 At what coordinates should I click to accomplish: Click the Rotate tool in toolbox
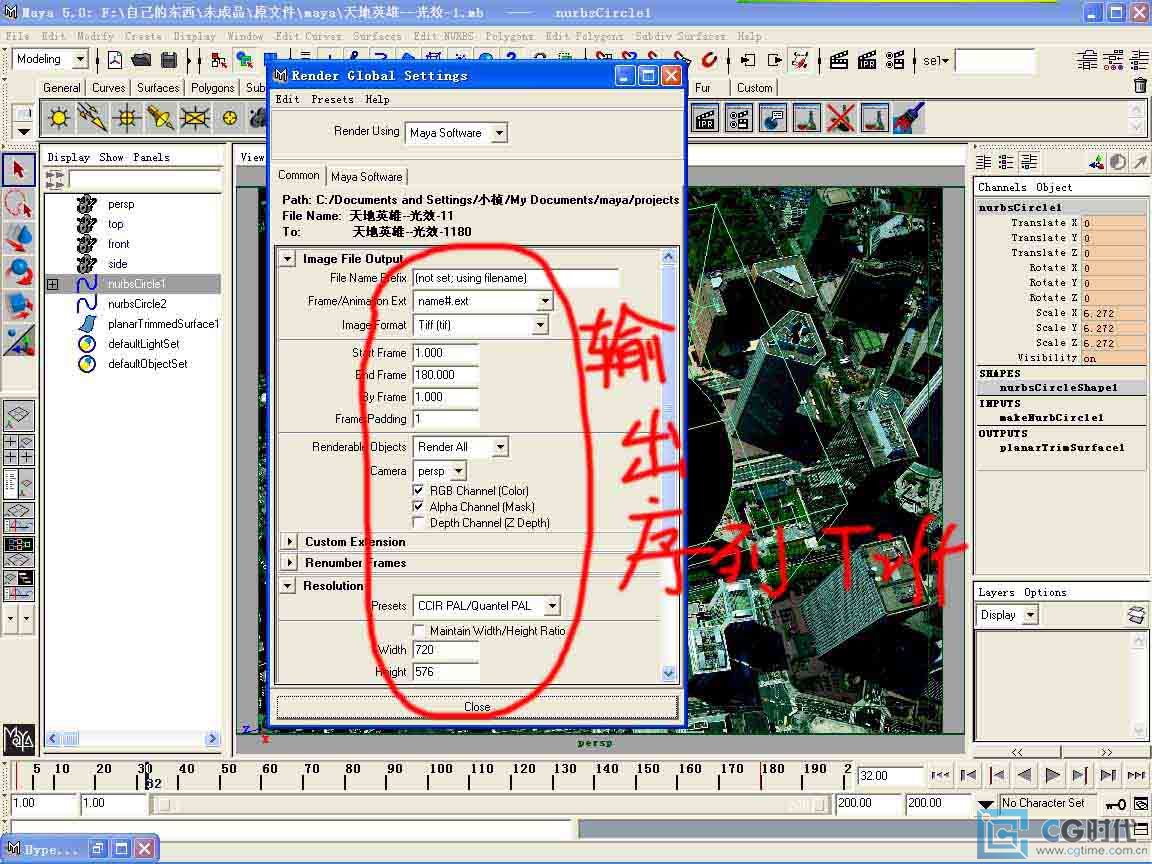click(18, 271)
